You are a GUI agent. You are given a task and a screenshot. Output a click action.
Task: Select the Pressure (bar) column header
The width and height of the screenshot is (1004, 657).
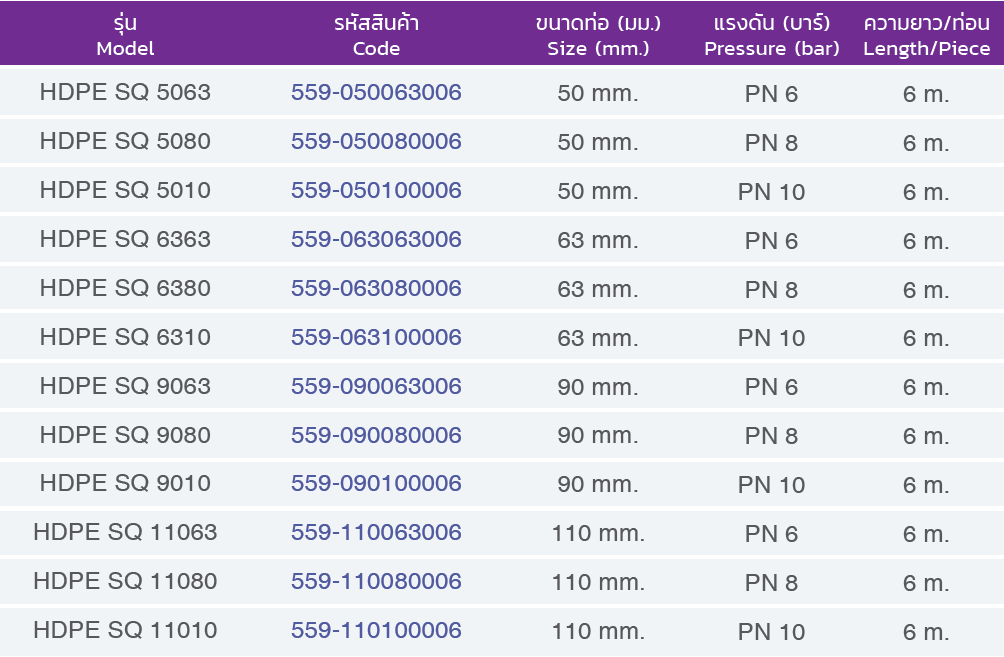pos(772,35)
